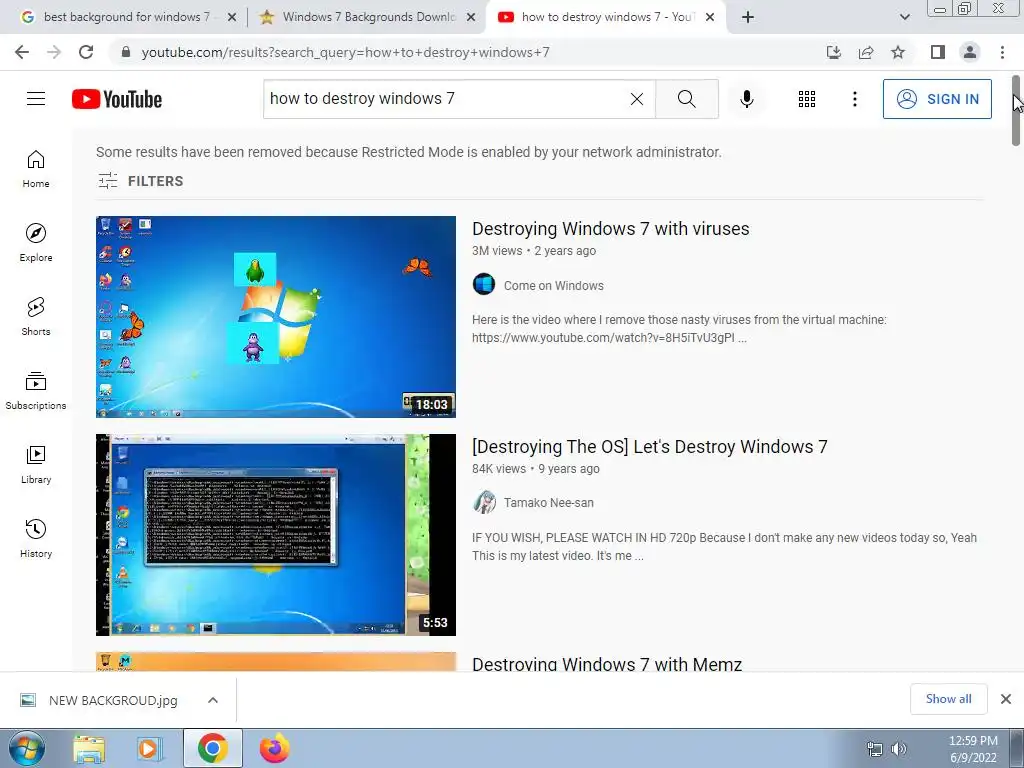Clear the search query with X icon
This screenshot has height=768, width=1024.
[637, 99]
